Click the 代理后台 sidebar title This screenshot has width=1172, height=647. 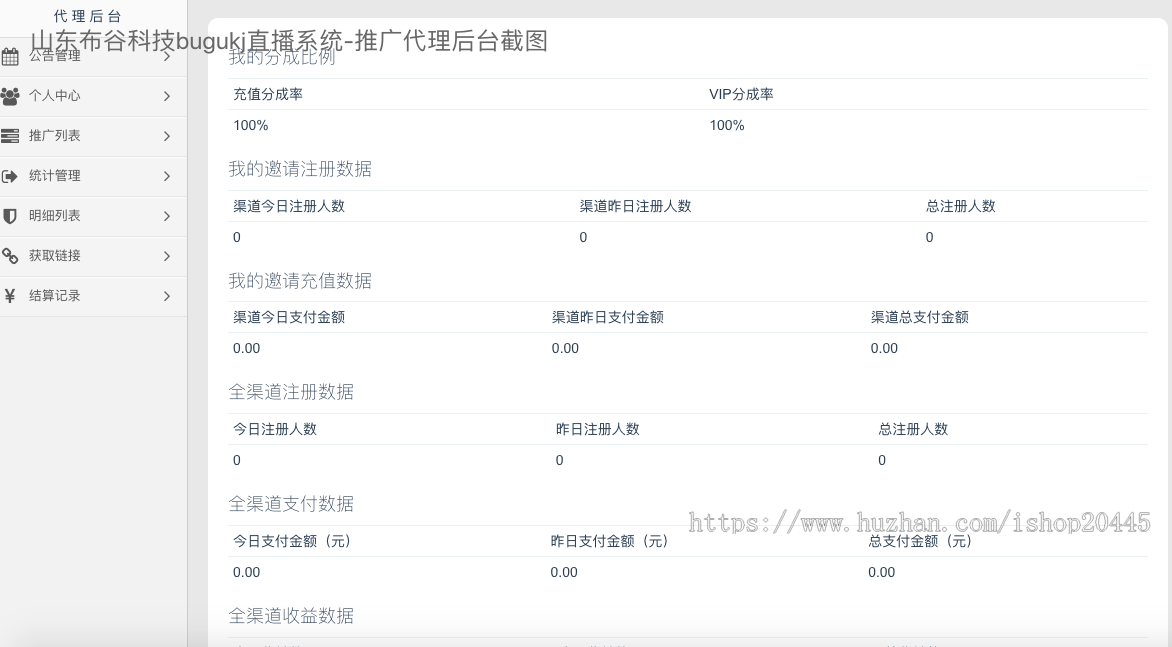88,16
